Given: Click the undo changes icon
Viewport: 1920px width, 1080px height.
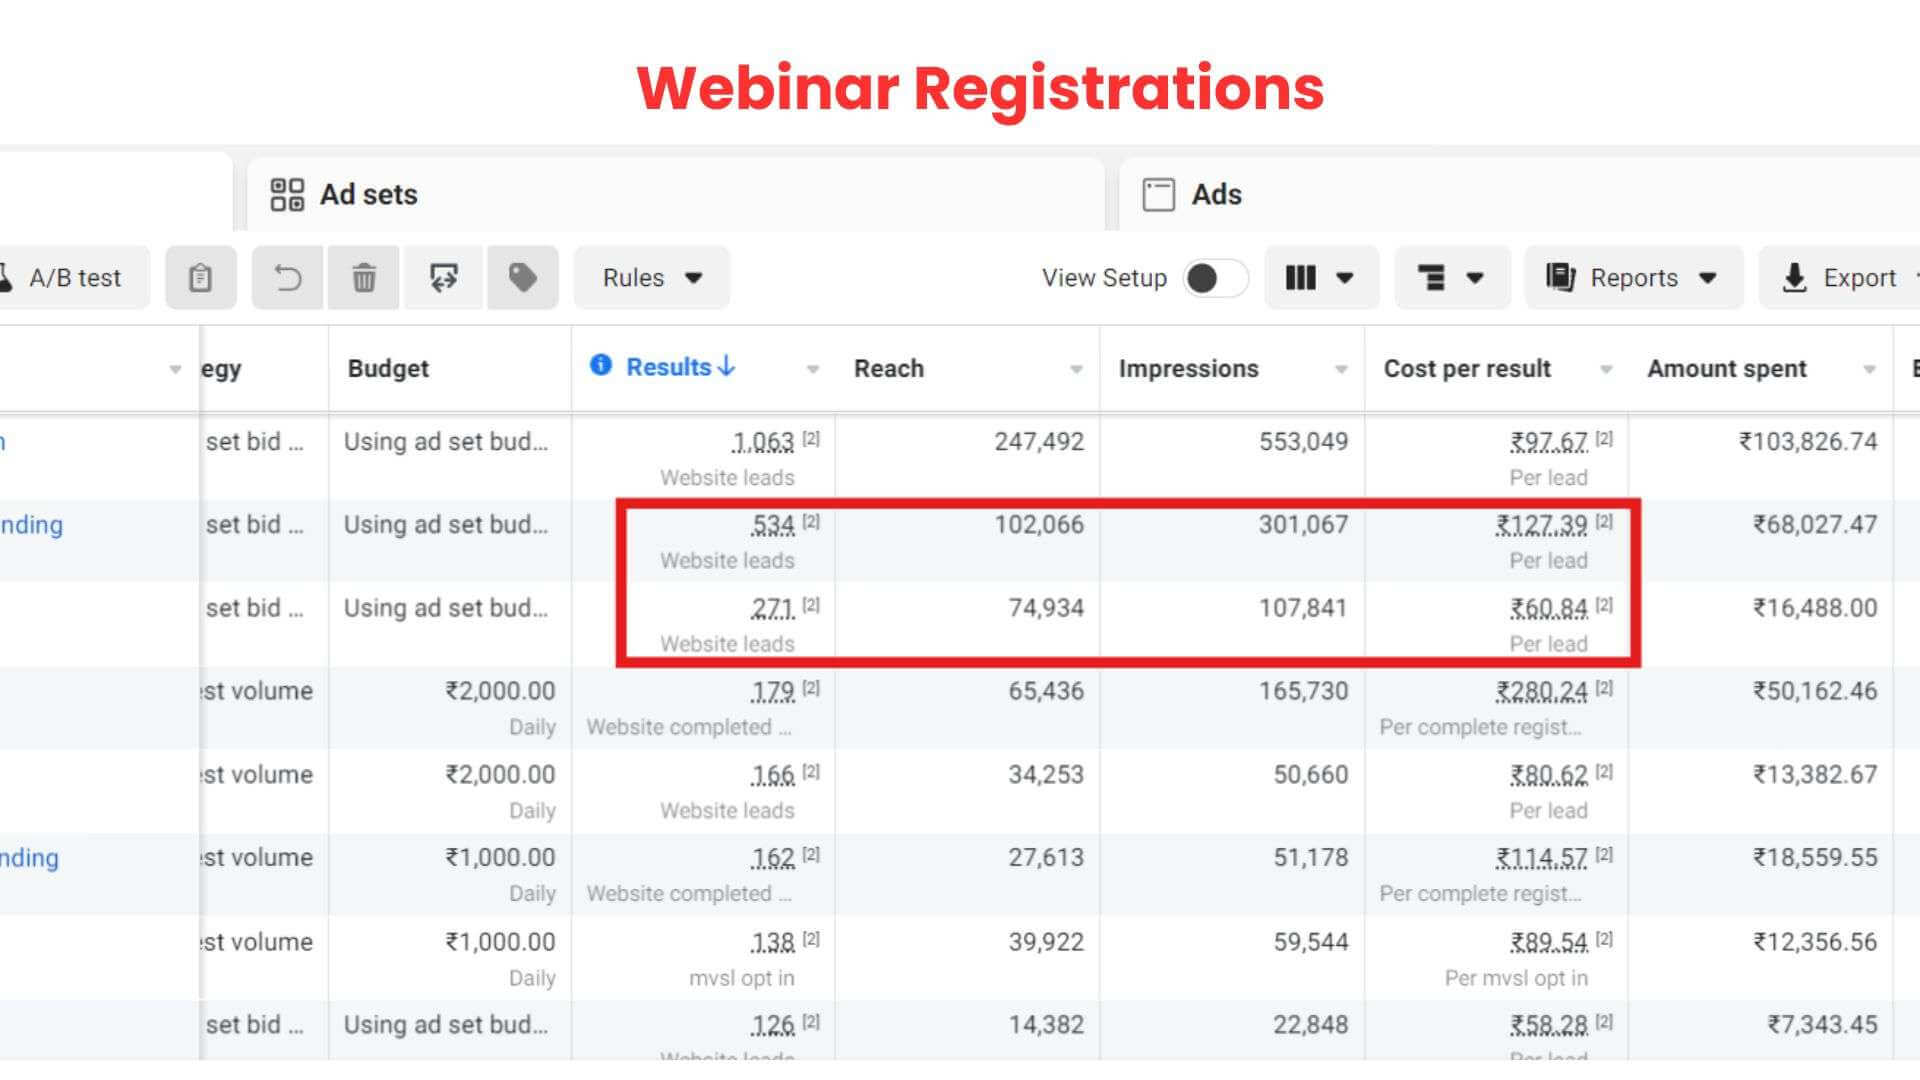Looking at the screenshot, I should pos(287,278).
